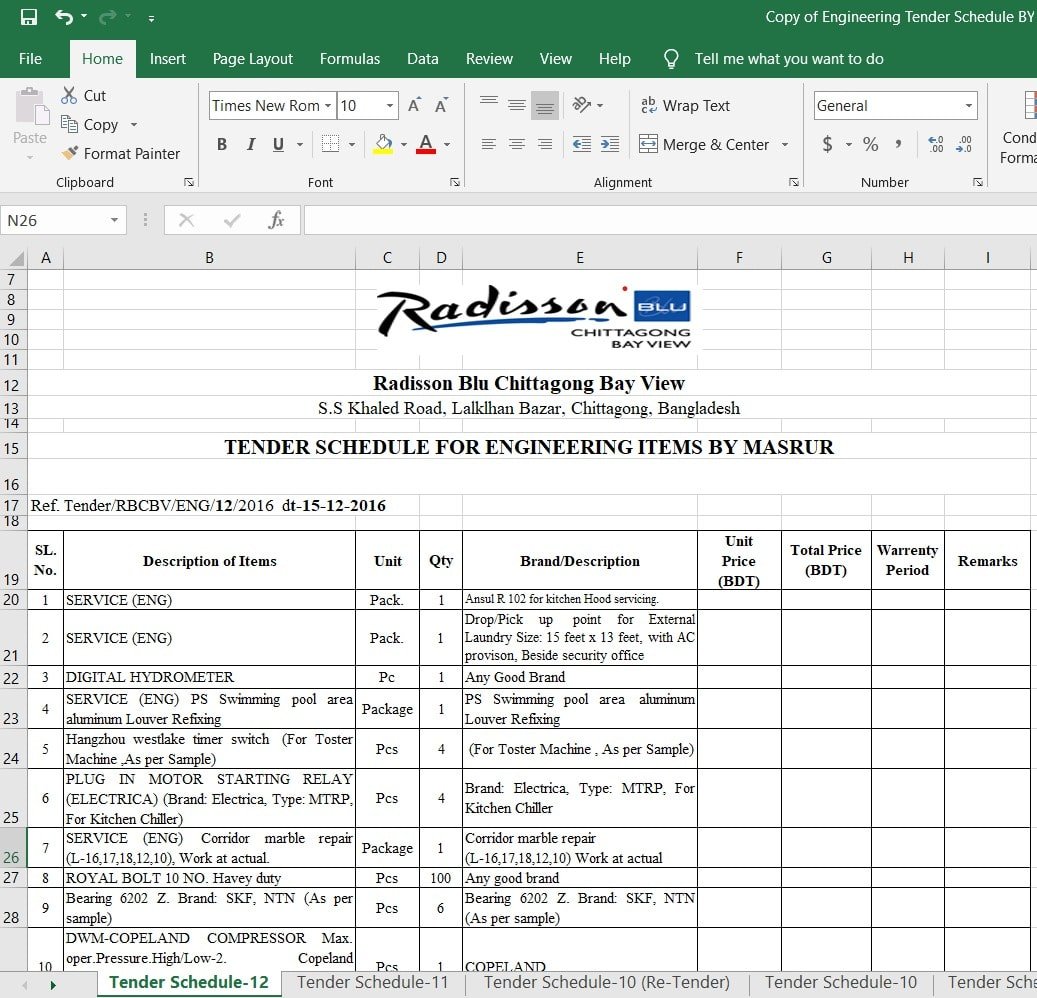Open the Name Box dropdown arrow
The image size is (1037, 998).
115,220
